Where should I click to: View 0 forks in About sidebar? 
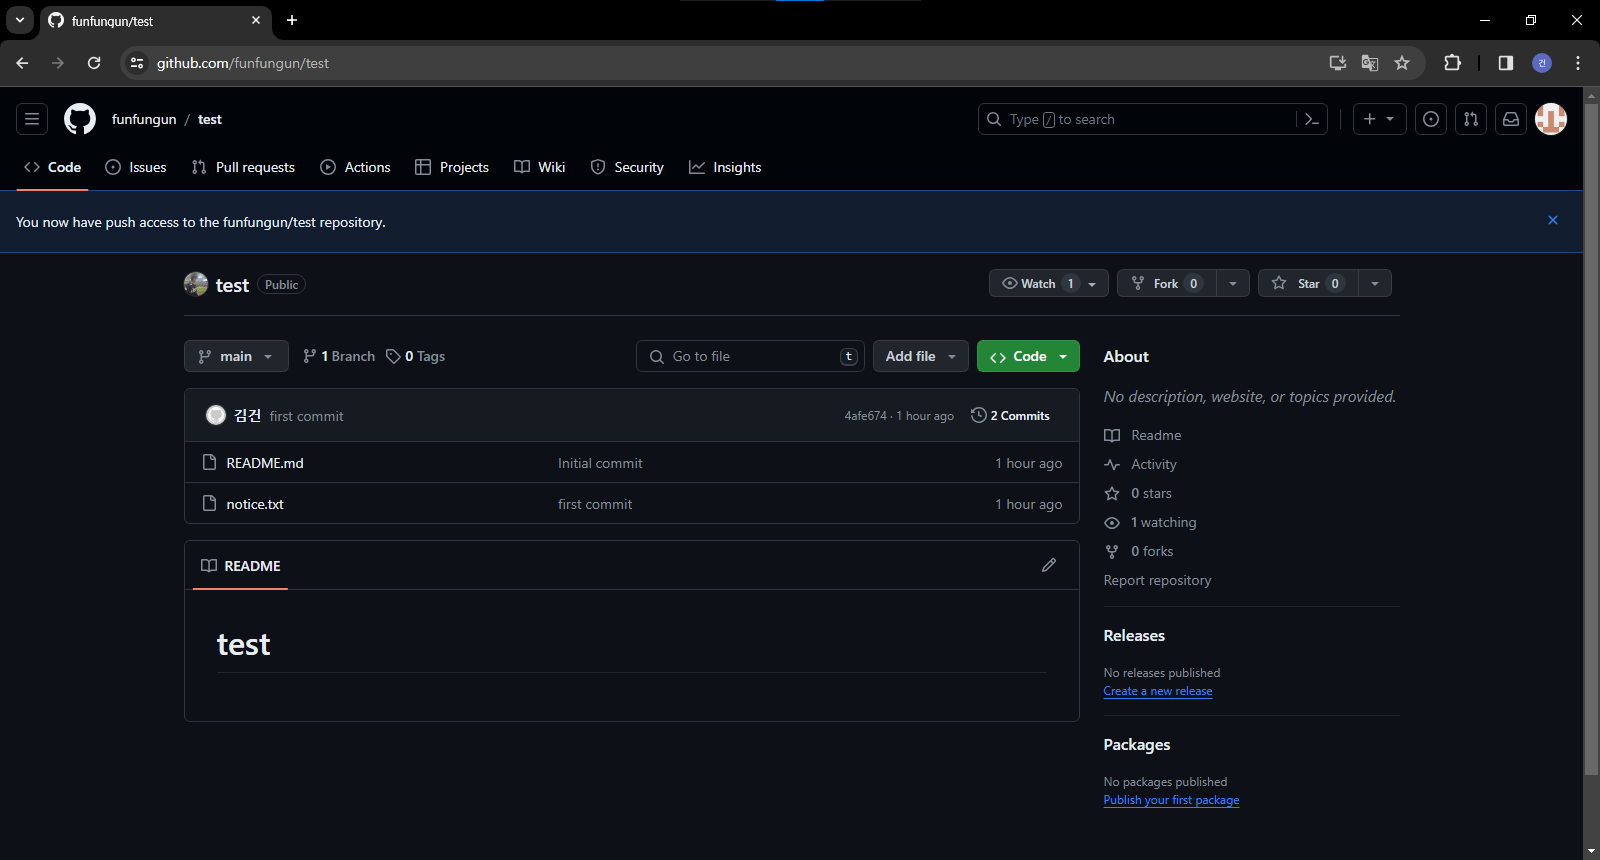click(1139, 551)
